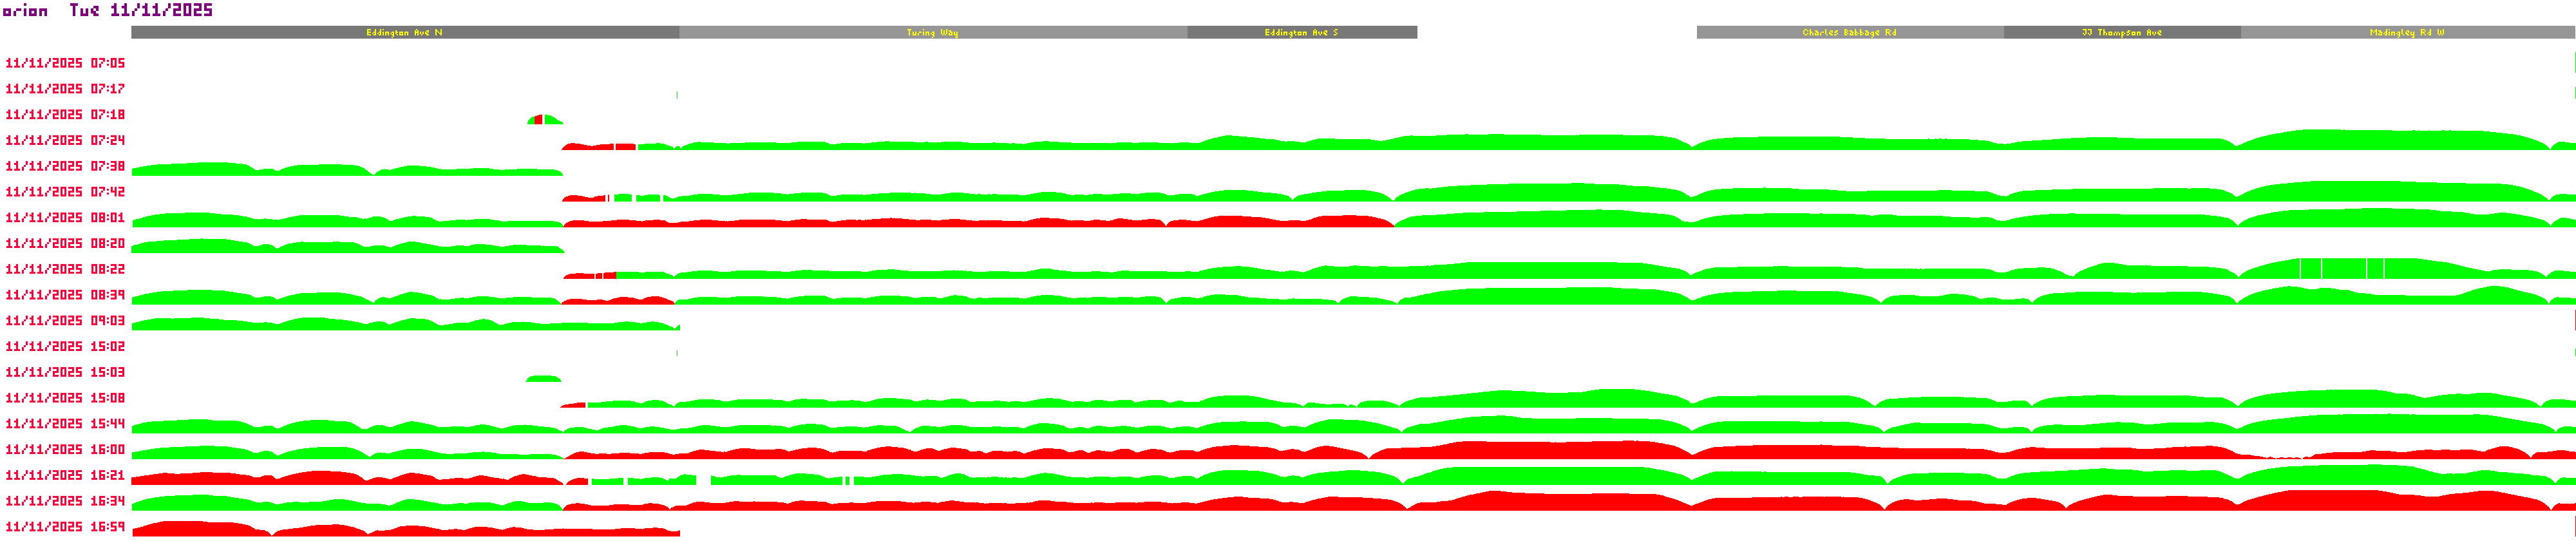Open the 16:59 journey timestamp

65,527
